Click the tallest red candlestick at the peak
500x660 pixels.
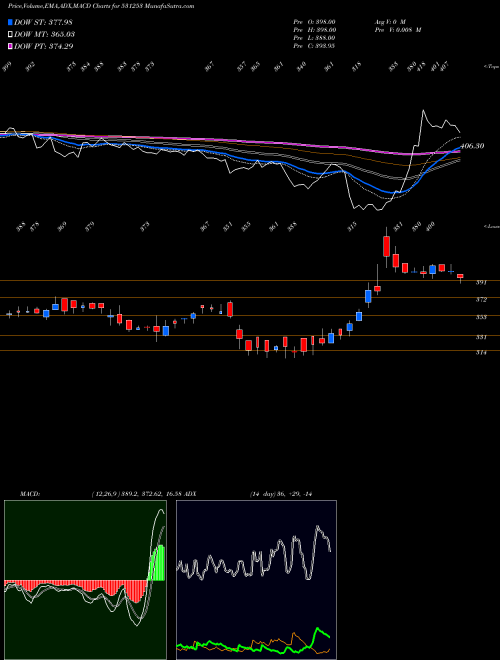click(386, 246)
